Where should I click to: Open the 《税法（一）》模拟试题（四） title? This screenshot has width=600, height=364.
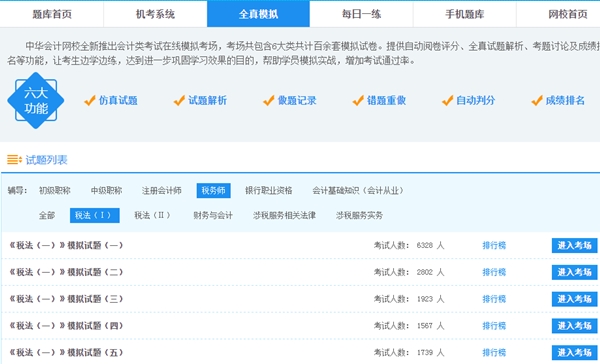pyautogui.click(x=66, y=326)
